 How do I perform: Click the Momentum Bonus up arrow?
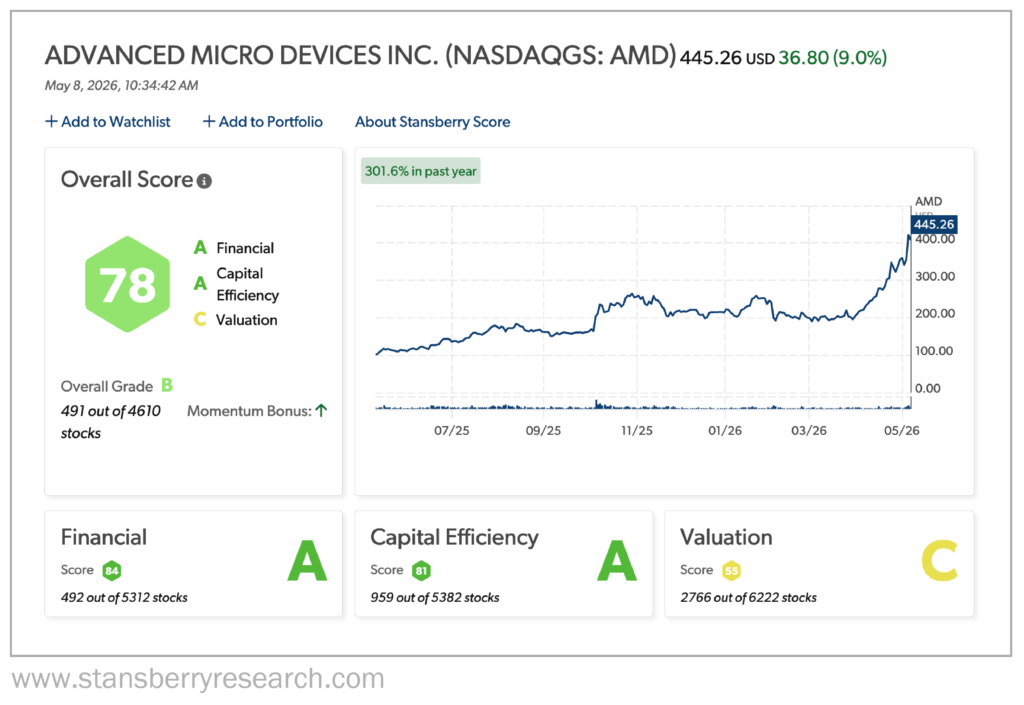tap(321, 411)
